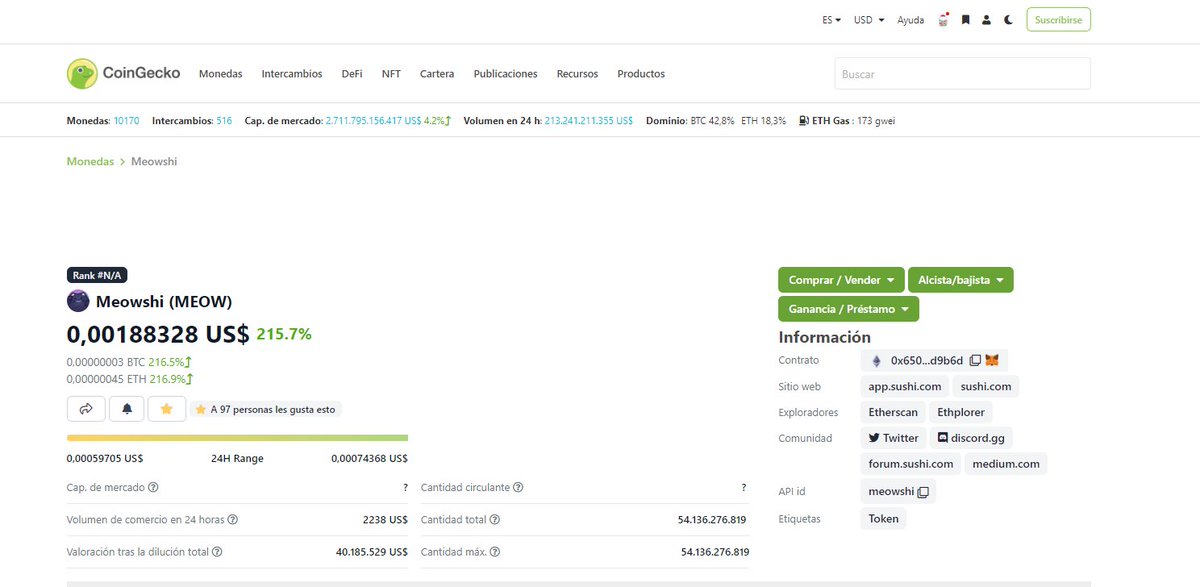
Task: Click the Meowshi coin logo
Action: [78, 301]
